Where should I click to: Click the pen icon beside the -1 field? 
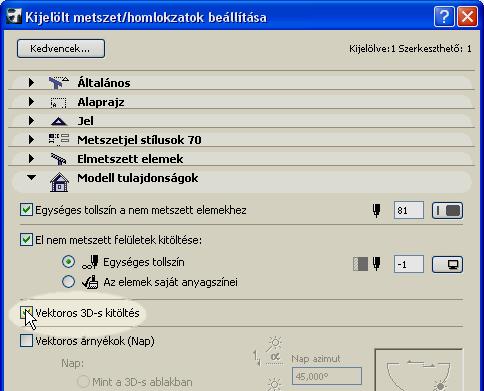pyautogui.click(x=377, y=264)
